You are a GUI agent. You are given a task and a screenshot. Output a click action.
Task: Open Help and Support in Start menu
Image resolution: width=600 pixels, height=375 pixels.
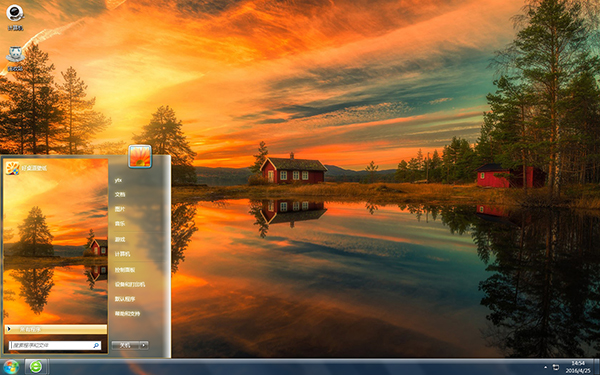tap(127, 313)
